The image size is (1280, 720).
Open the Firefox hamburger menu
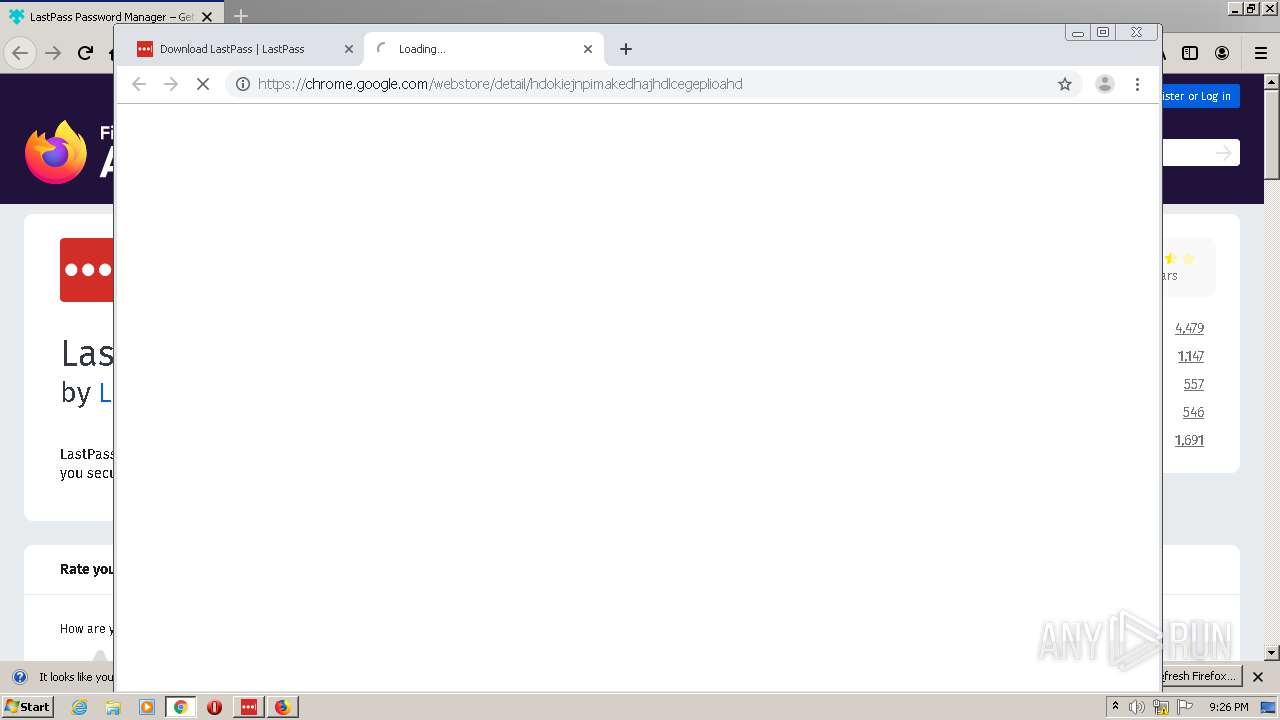1260,53
